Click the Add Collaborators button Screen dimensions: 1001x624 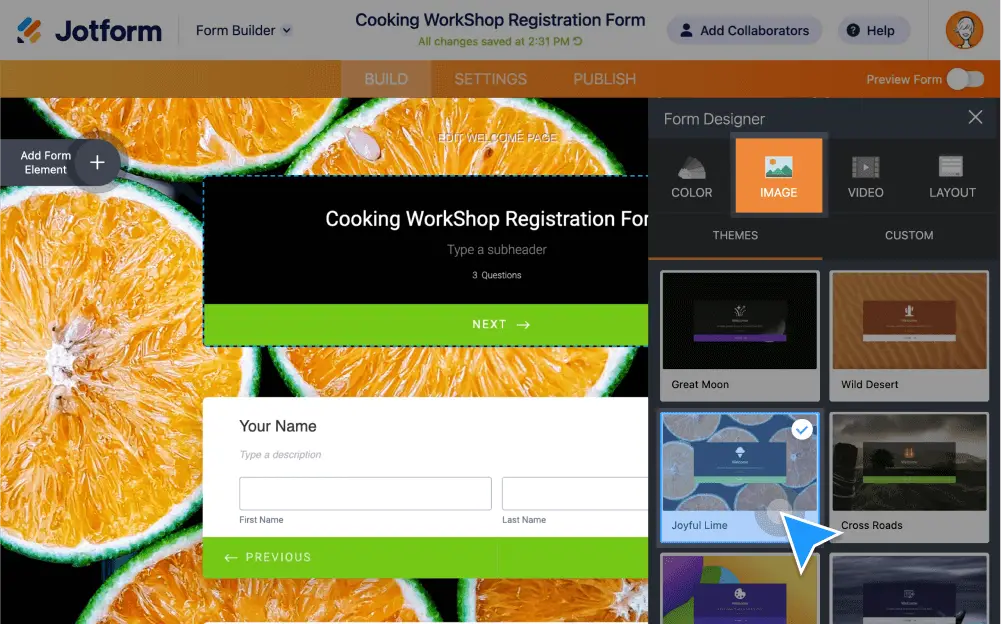[x=744, y=30]
